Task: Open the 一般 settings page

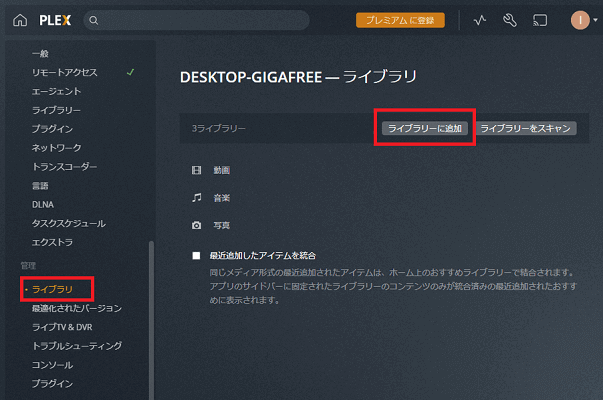Action: coord(40,53)
